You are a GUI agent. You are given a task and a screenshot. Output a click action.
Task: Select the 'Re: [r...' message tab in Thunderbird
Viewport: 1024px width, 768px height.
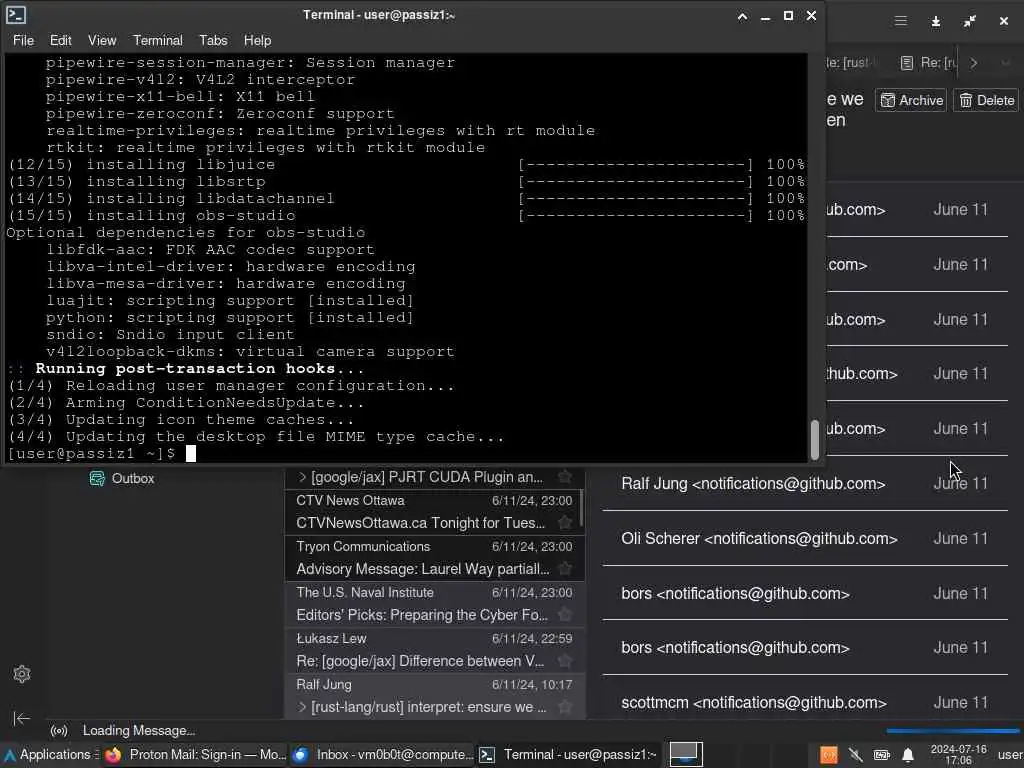[927, 63]
